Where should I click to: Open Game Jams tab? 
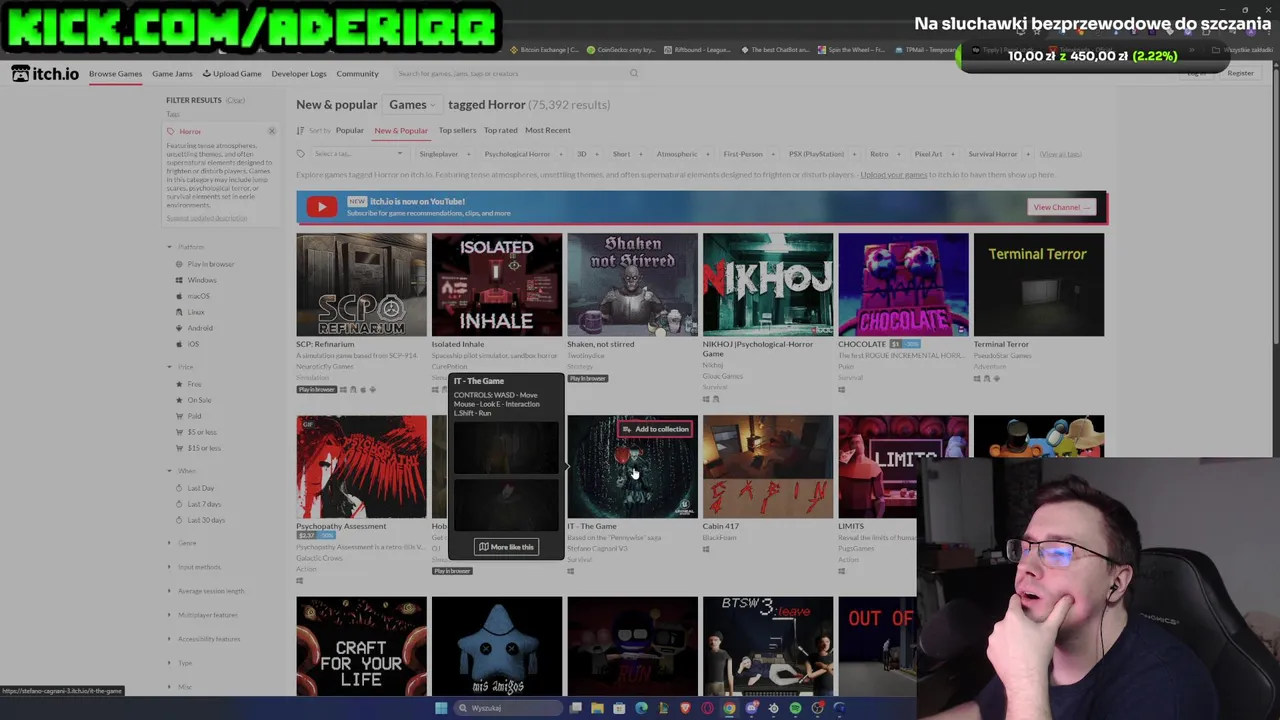coord(172,73)
